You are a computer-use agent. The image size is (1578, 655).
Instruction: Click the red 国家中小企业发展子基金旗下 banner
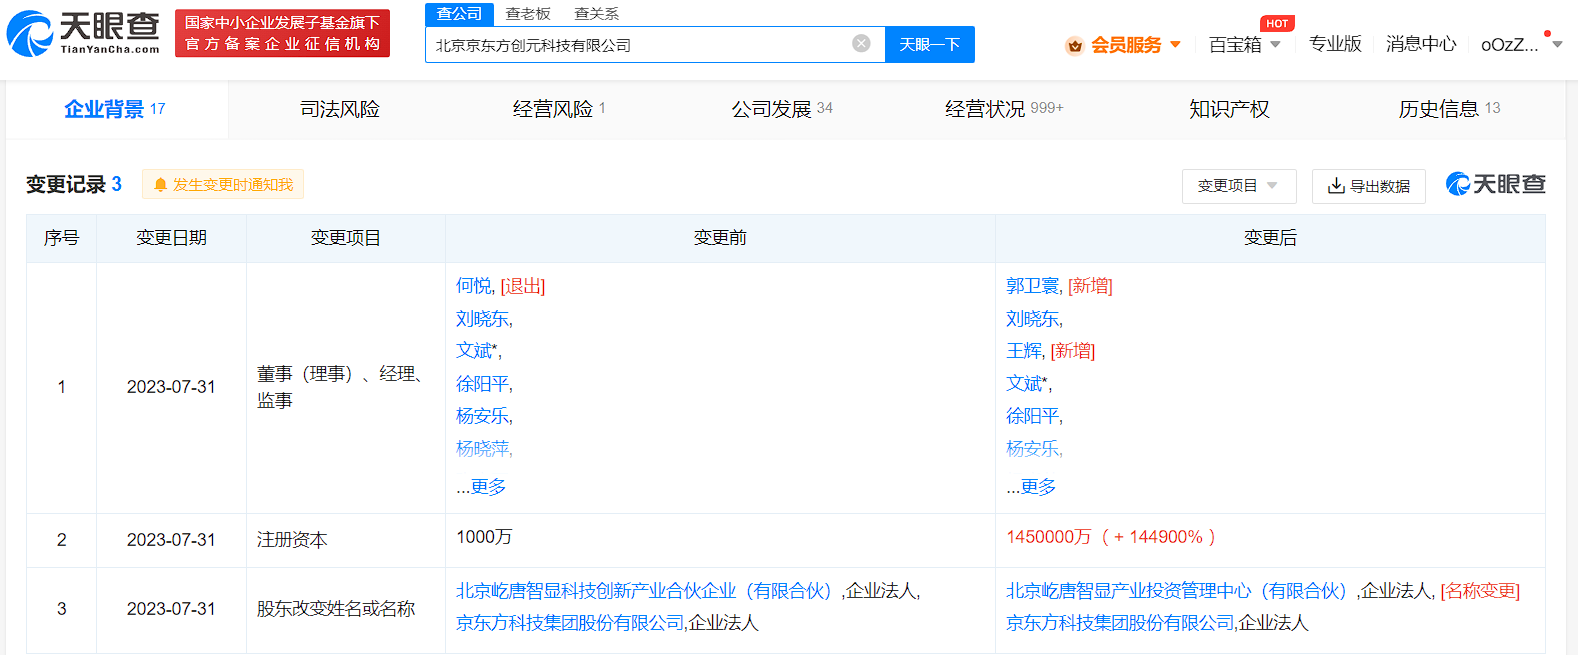282,33
